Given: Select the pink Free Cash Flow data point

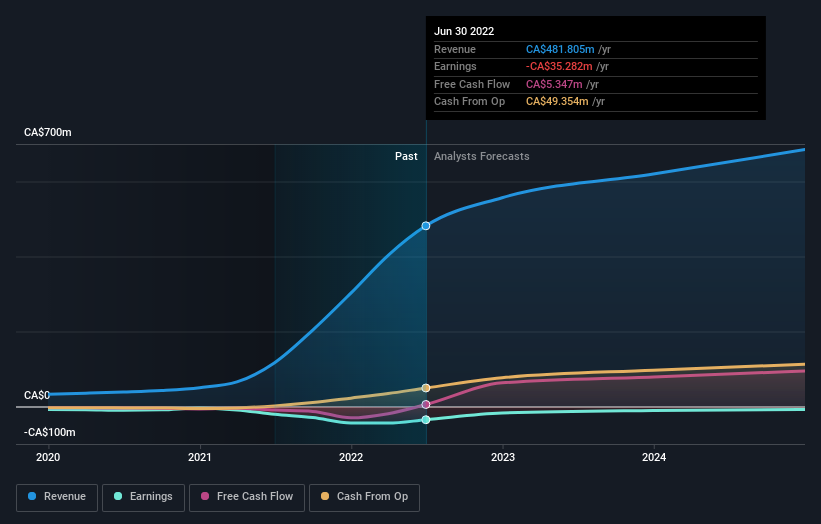Looking at the screenshot, I should tap(426, 404).
